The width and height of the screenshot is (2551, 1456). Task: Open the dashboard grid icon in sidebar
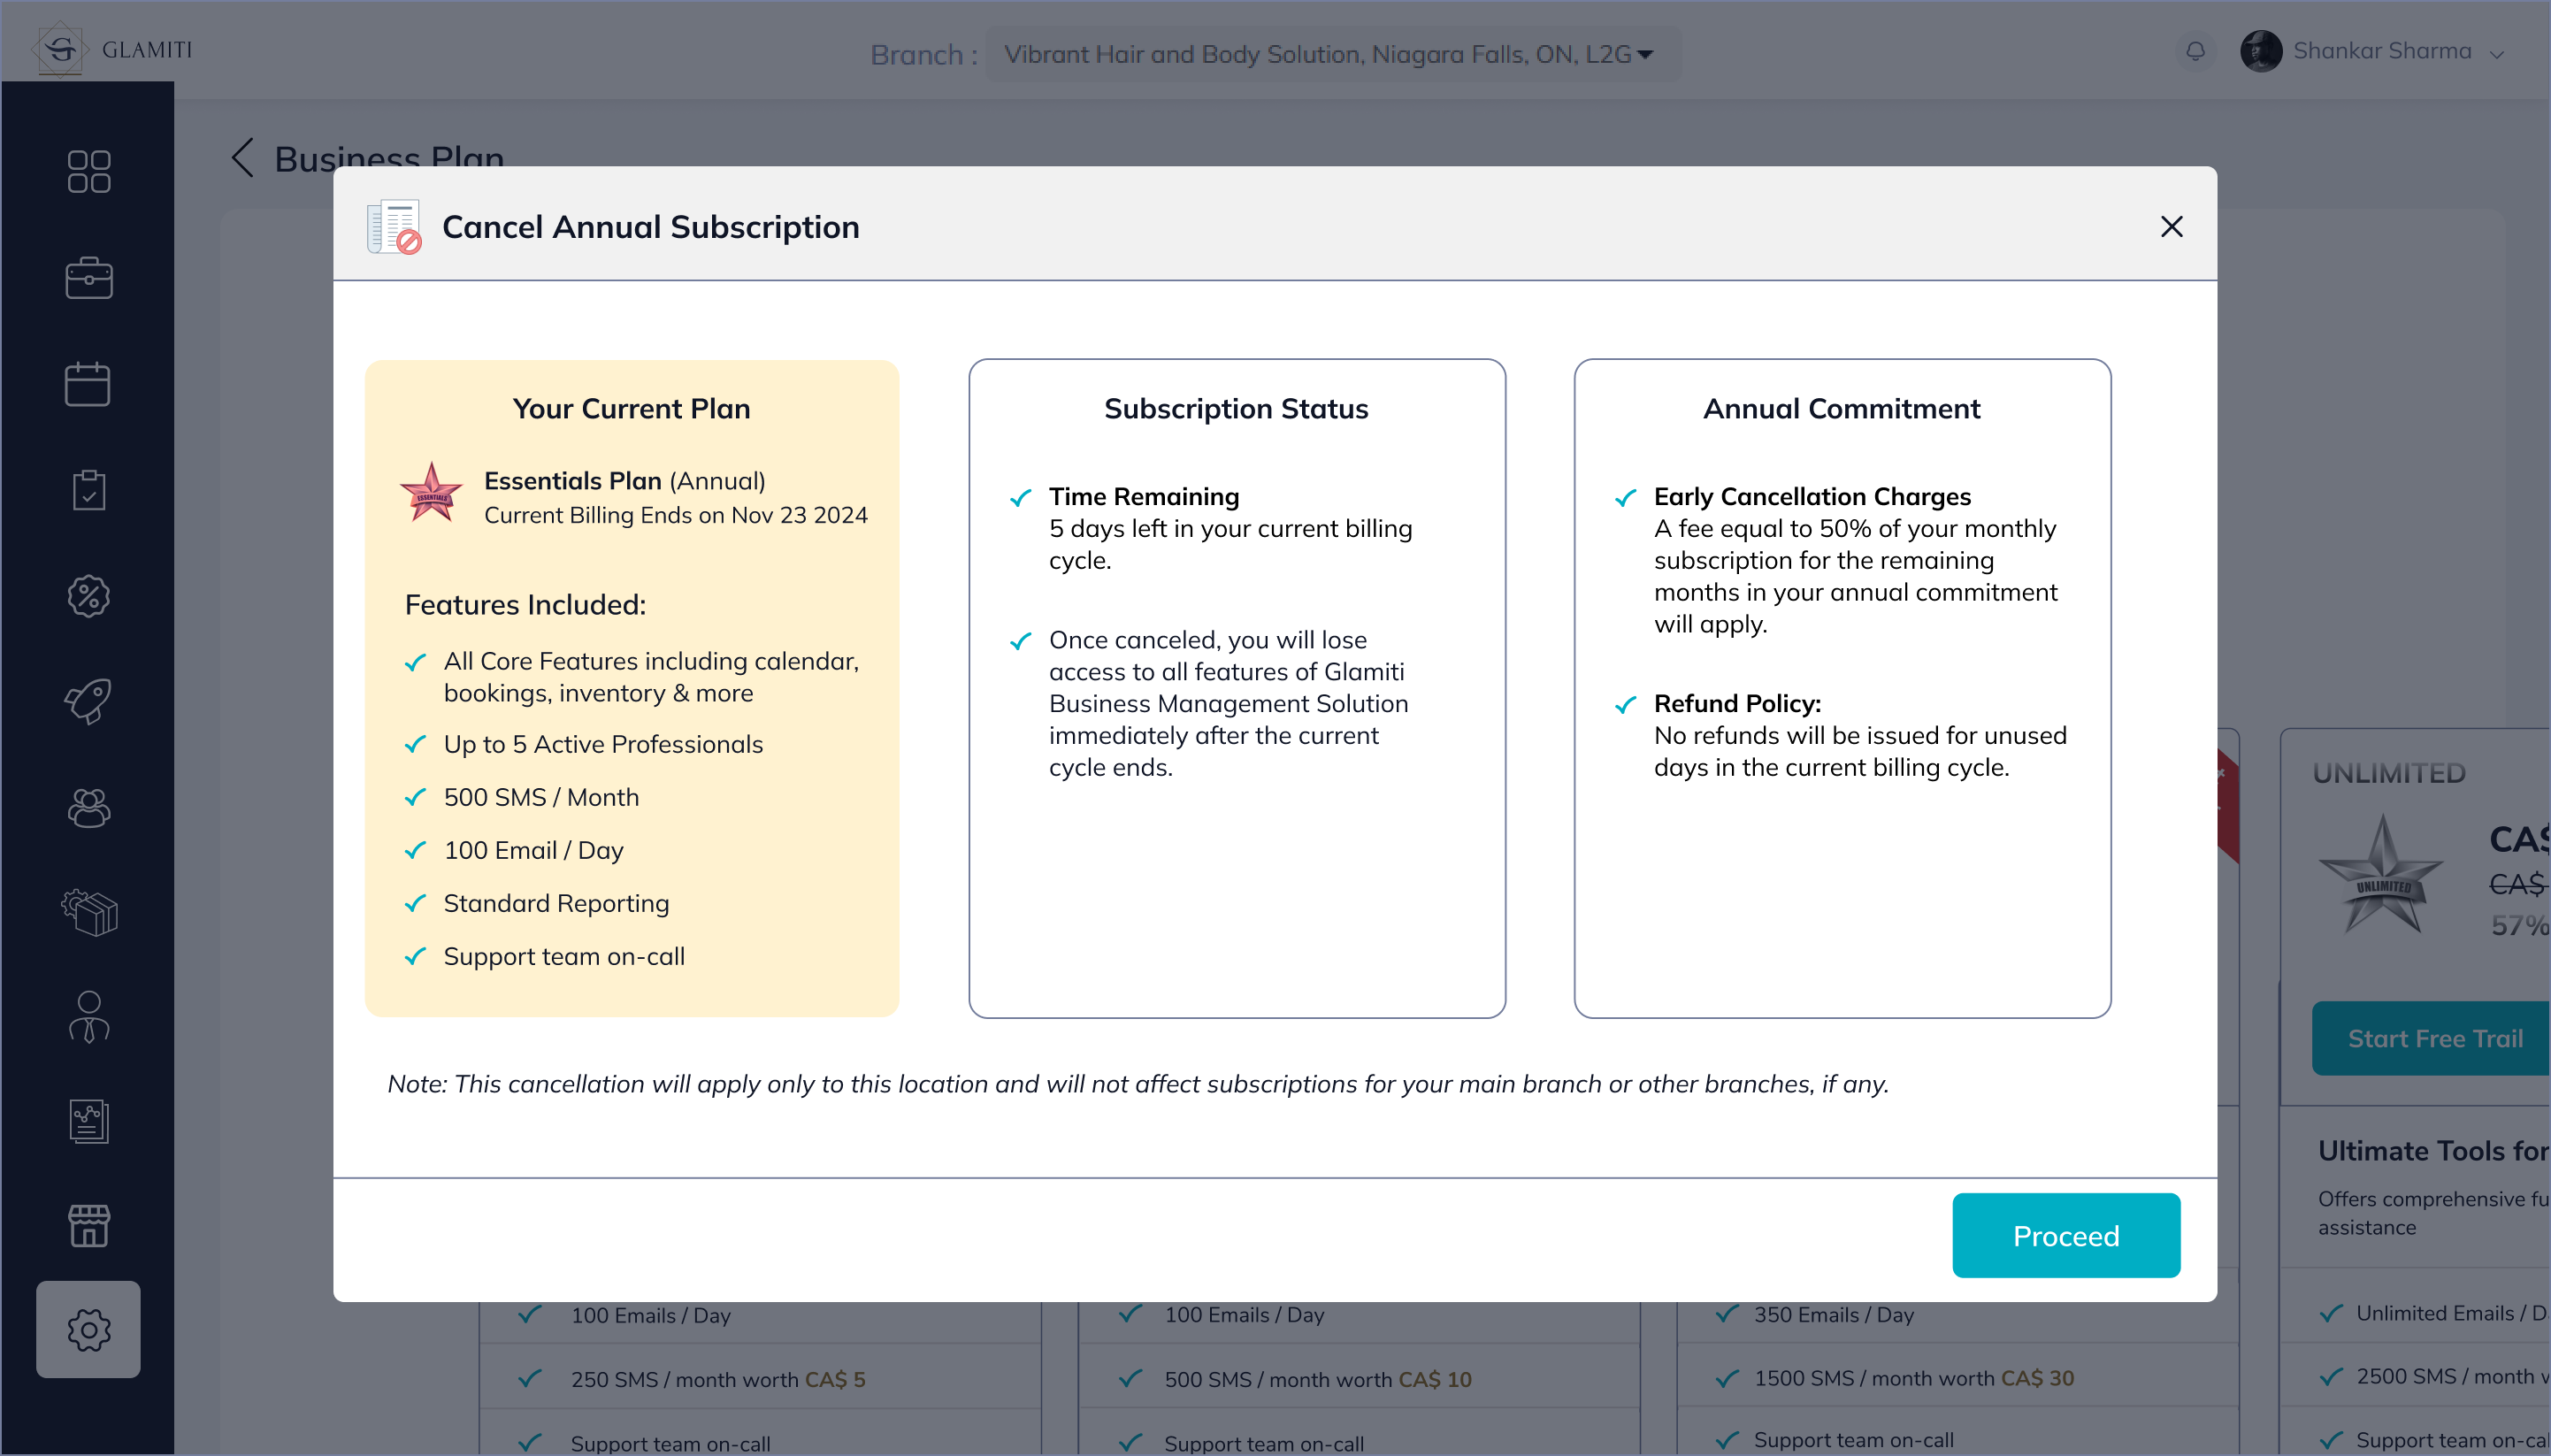coord(88,171)
